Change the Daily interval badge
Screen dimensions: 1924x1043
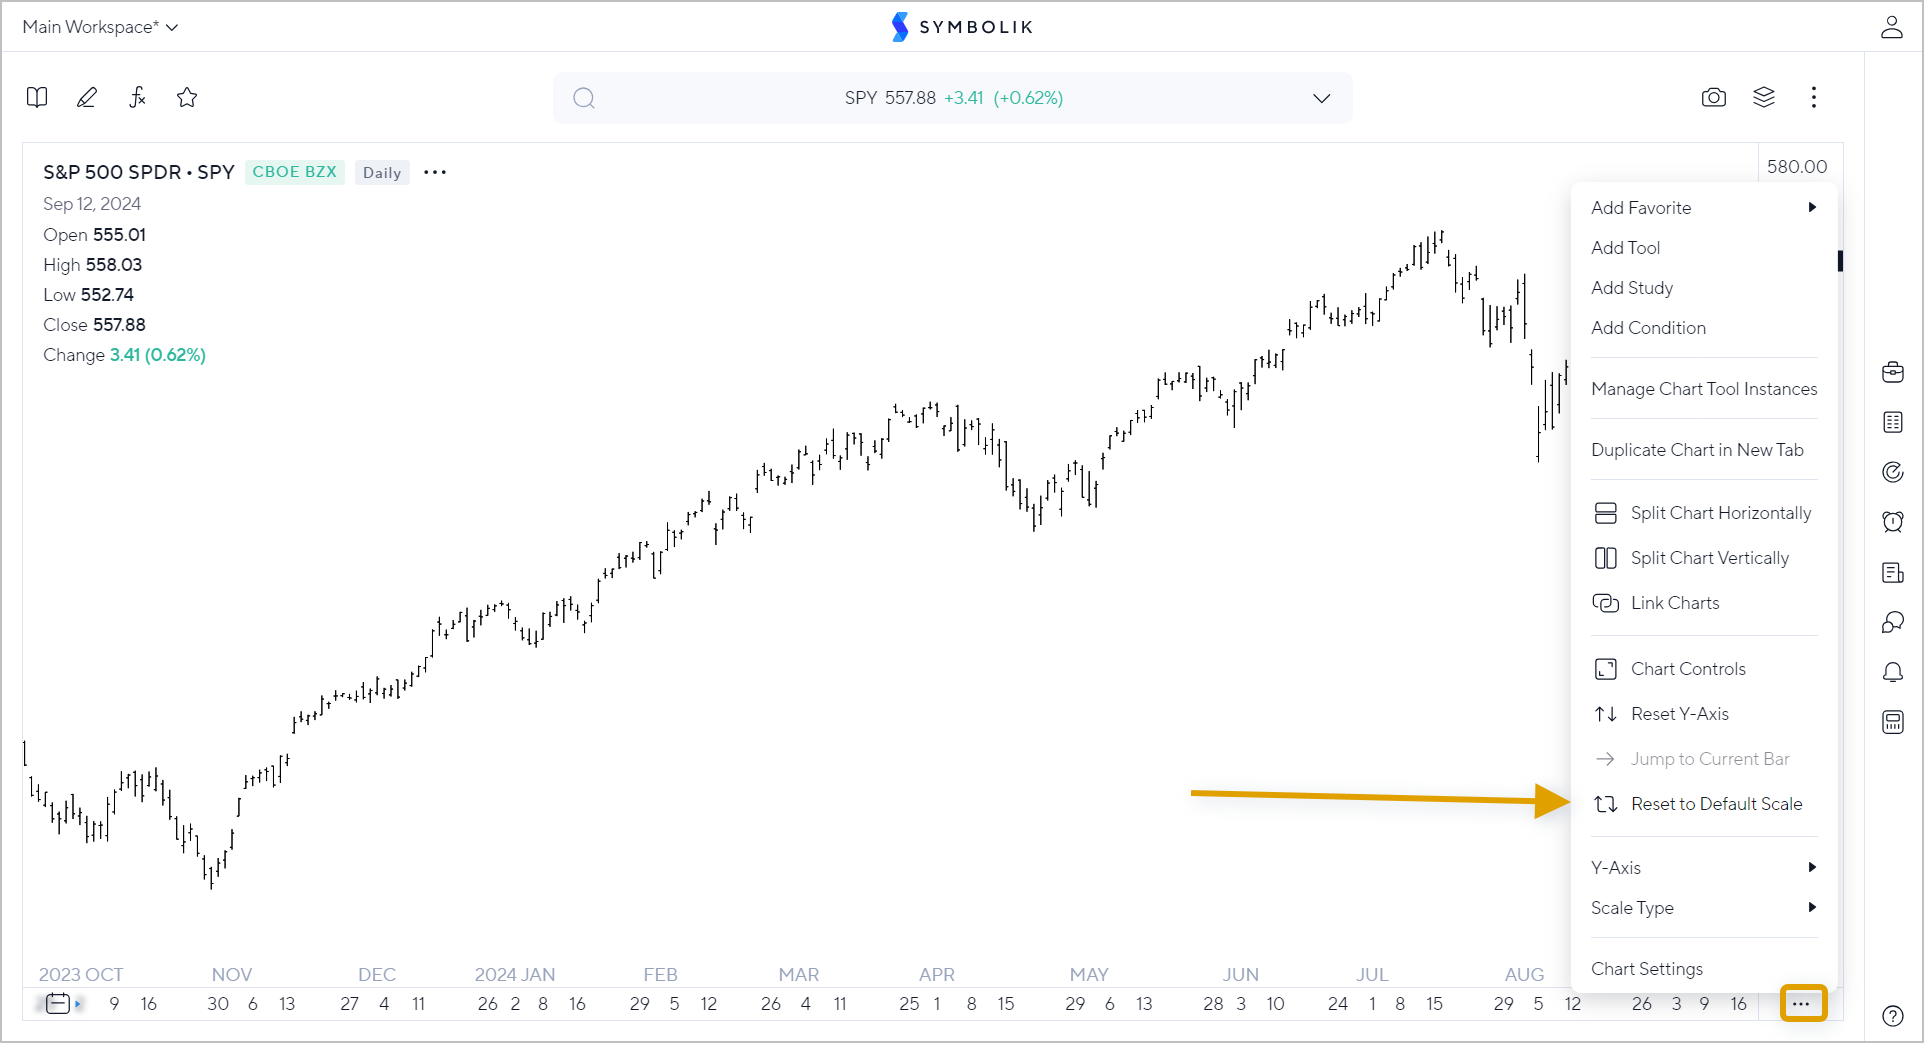pyautogui.click(x=382, y=172)
